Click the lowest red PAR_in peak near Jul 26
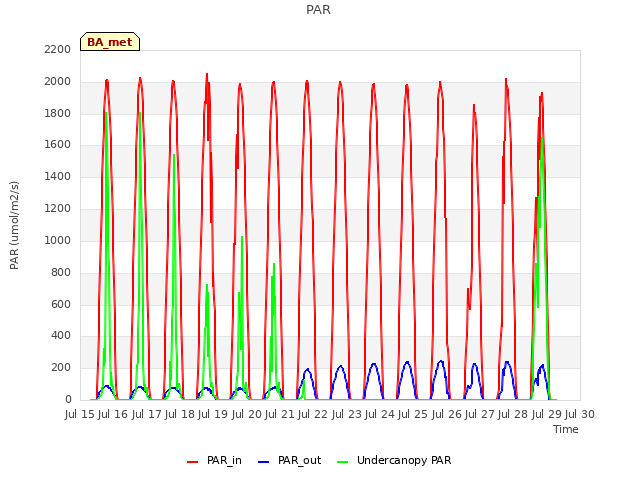The image size is (640, 480). point(474,105)
